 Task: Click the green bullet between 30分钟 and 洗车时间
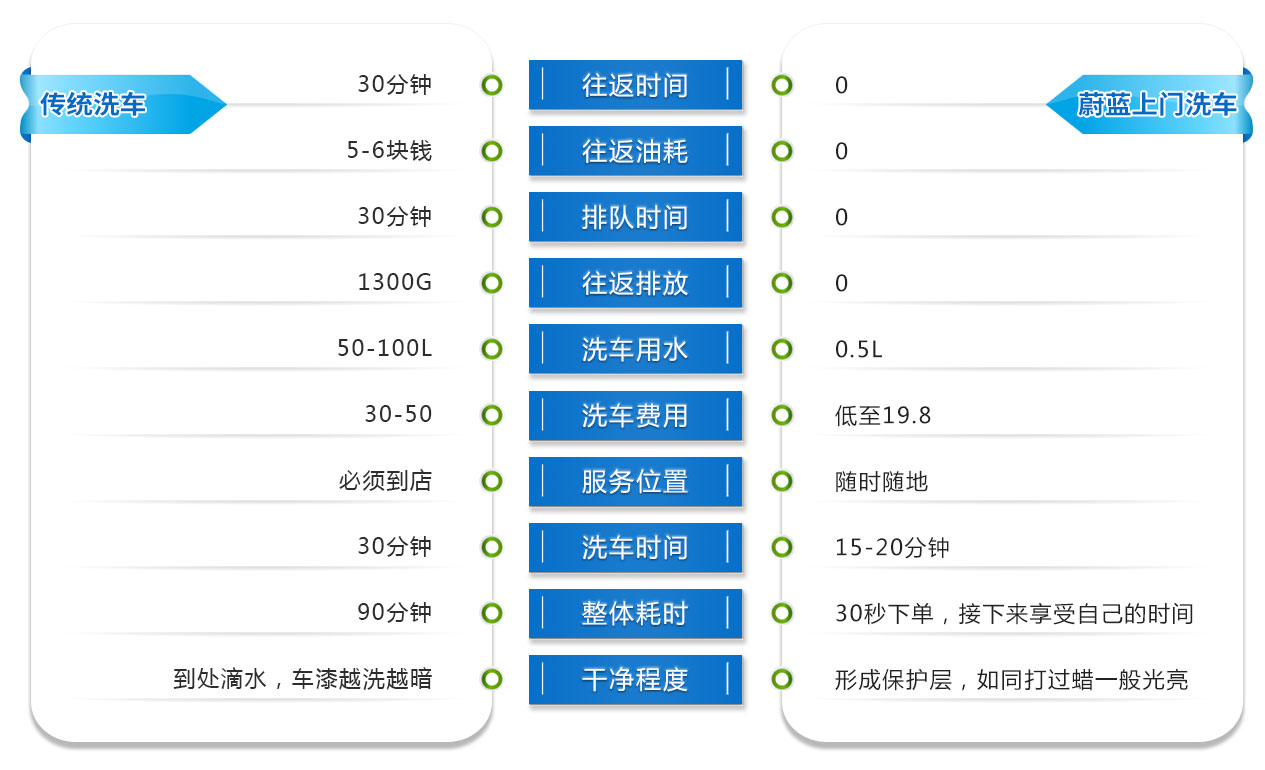[x=491, y=547]
